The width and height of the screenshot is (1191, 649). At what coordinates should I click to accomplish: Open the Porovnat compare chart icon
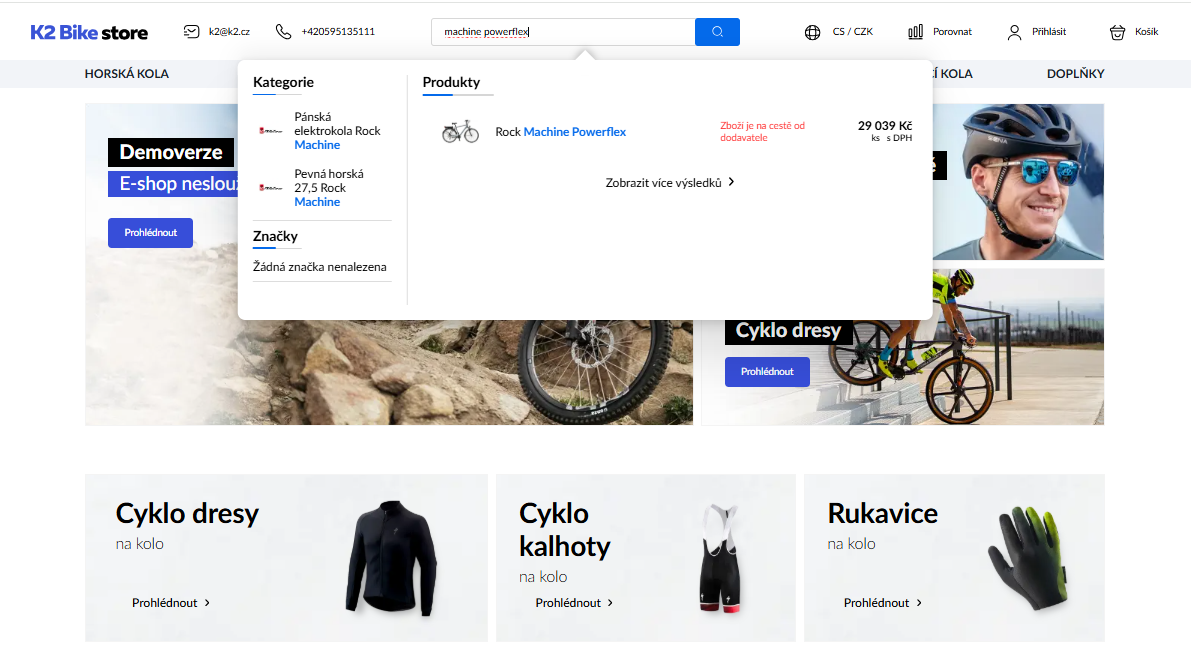915,32
